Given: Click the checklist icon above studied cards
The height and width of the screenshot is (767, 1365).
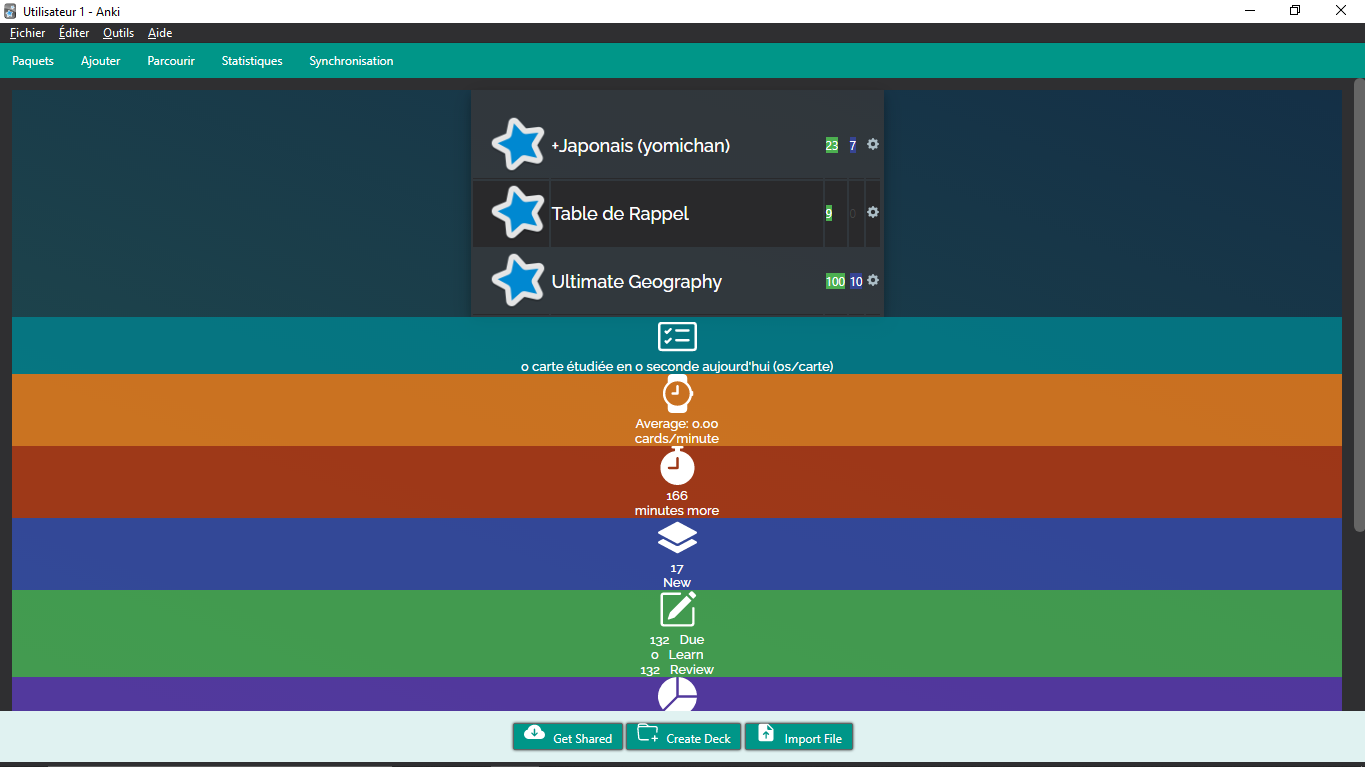Looking at the screenshot, I should tap(677, 336).
